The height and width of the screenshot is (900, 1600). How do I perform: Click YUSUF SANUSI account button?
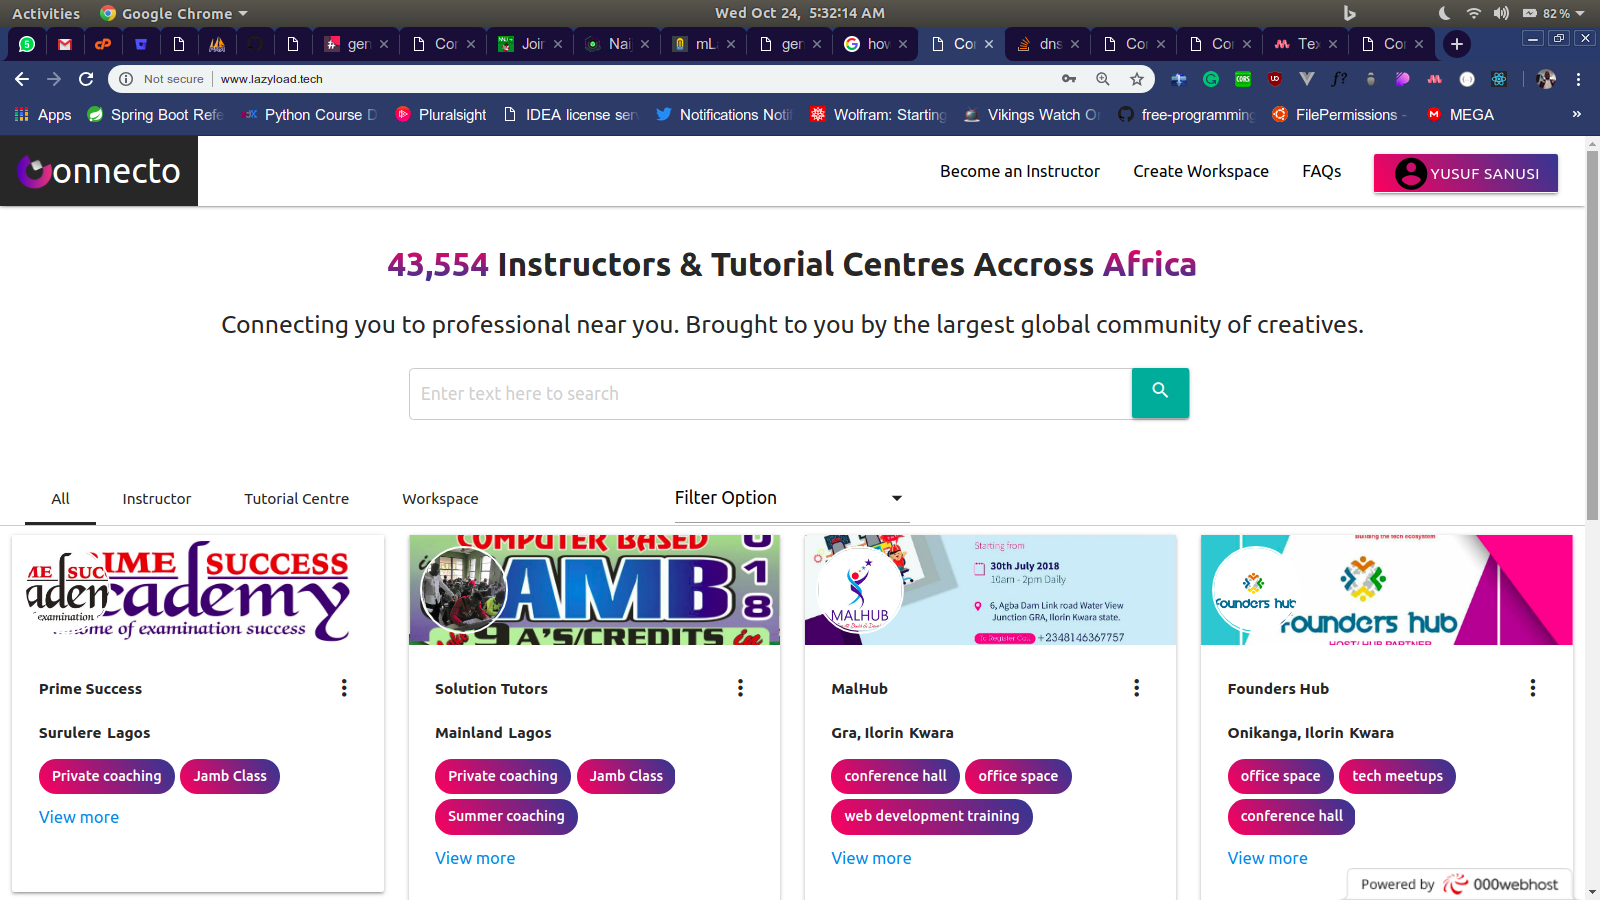1466,173
